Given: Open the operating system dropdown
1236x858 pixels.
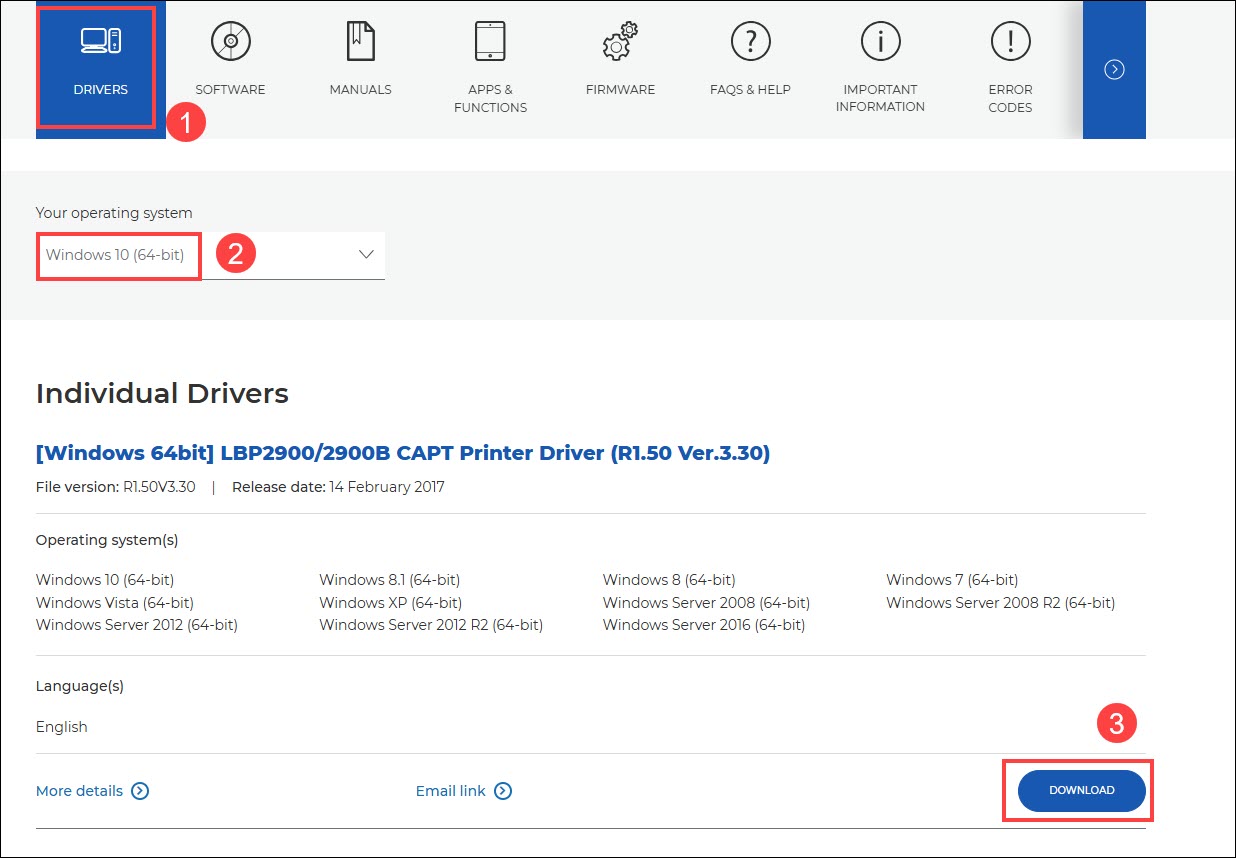Looking at the screenshot, I should pos(210,255).
